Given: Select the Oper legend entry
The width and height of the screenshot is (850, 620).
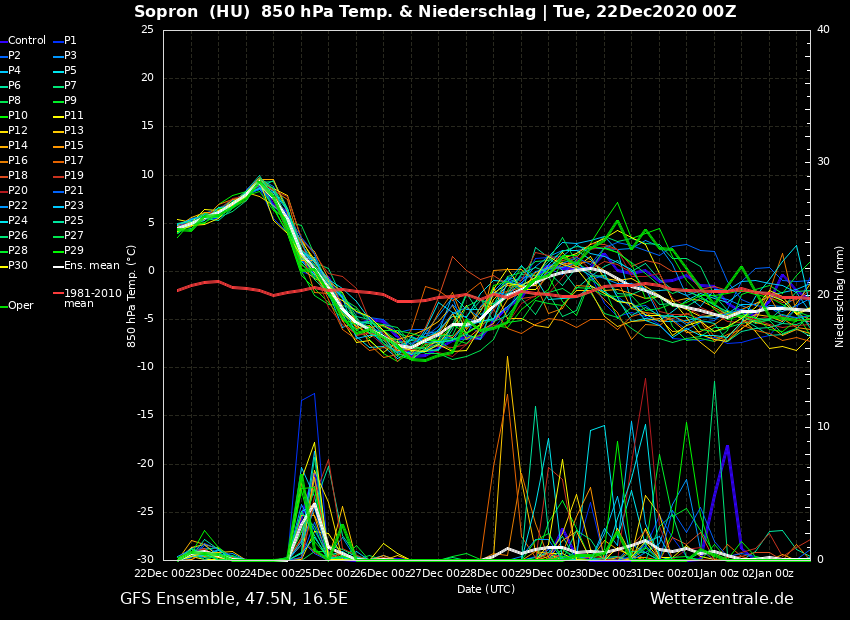Looking at the screenshot, I should 20,306.
